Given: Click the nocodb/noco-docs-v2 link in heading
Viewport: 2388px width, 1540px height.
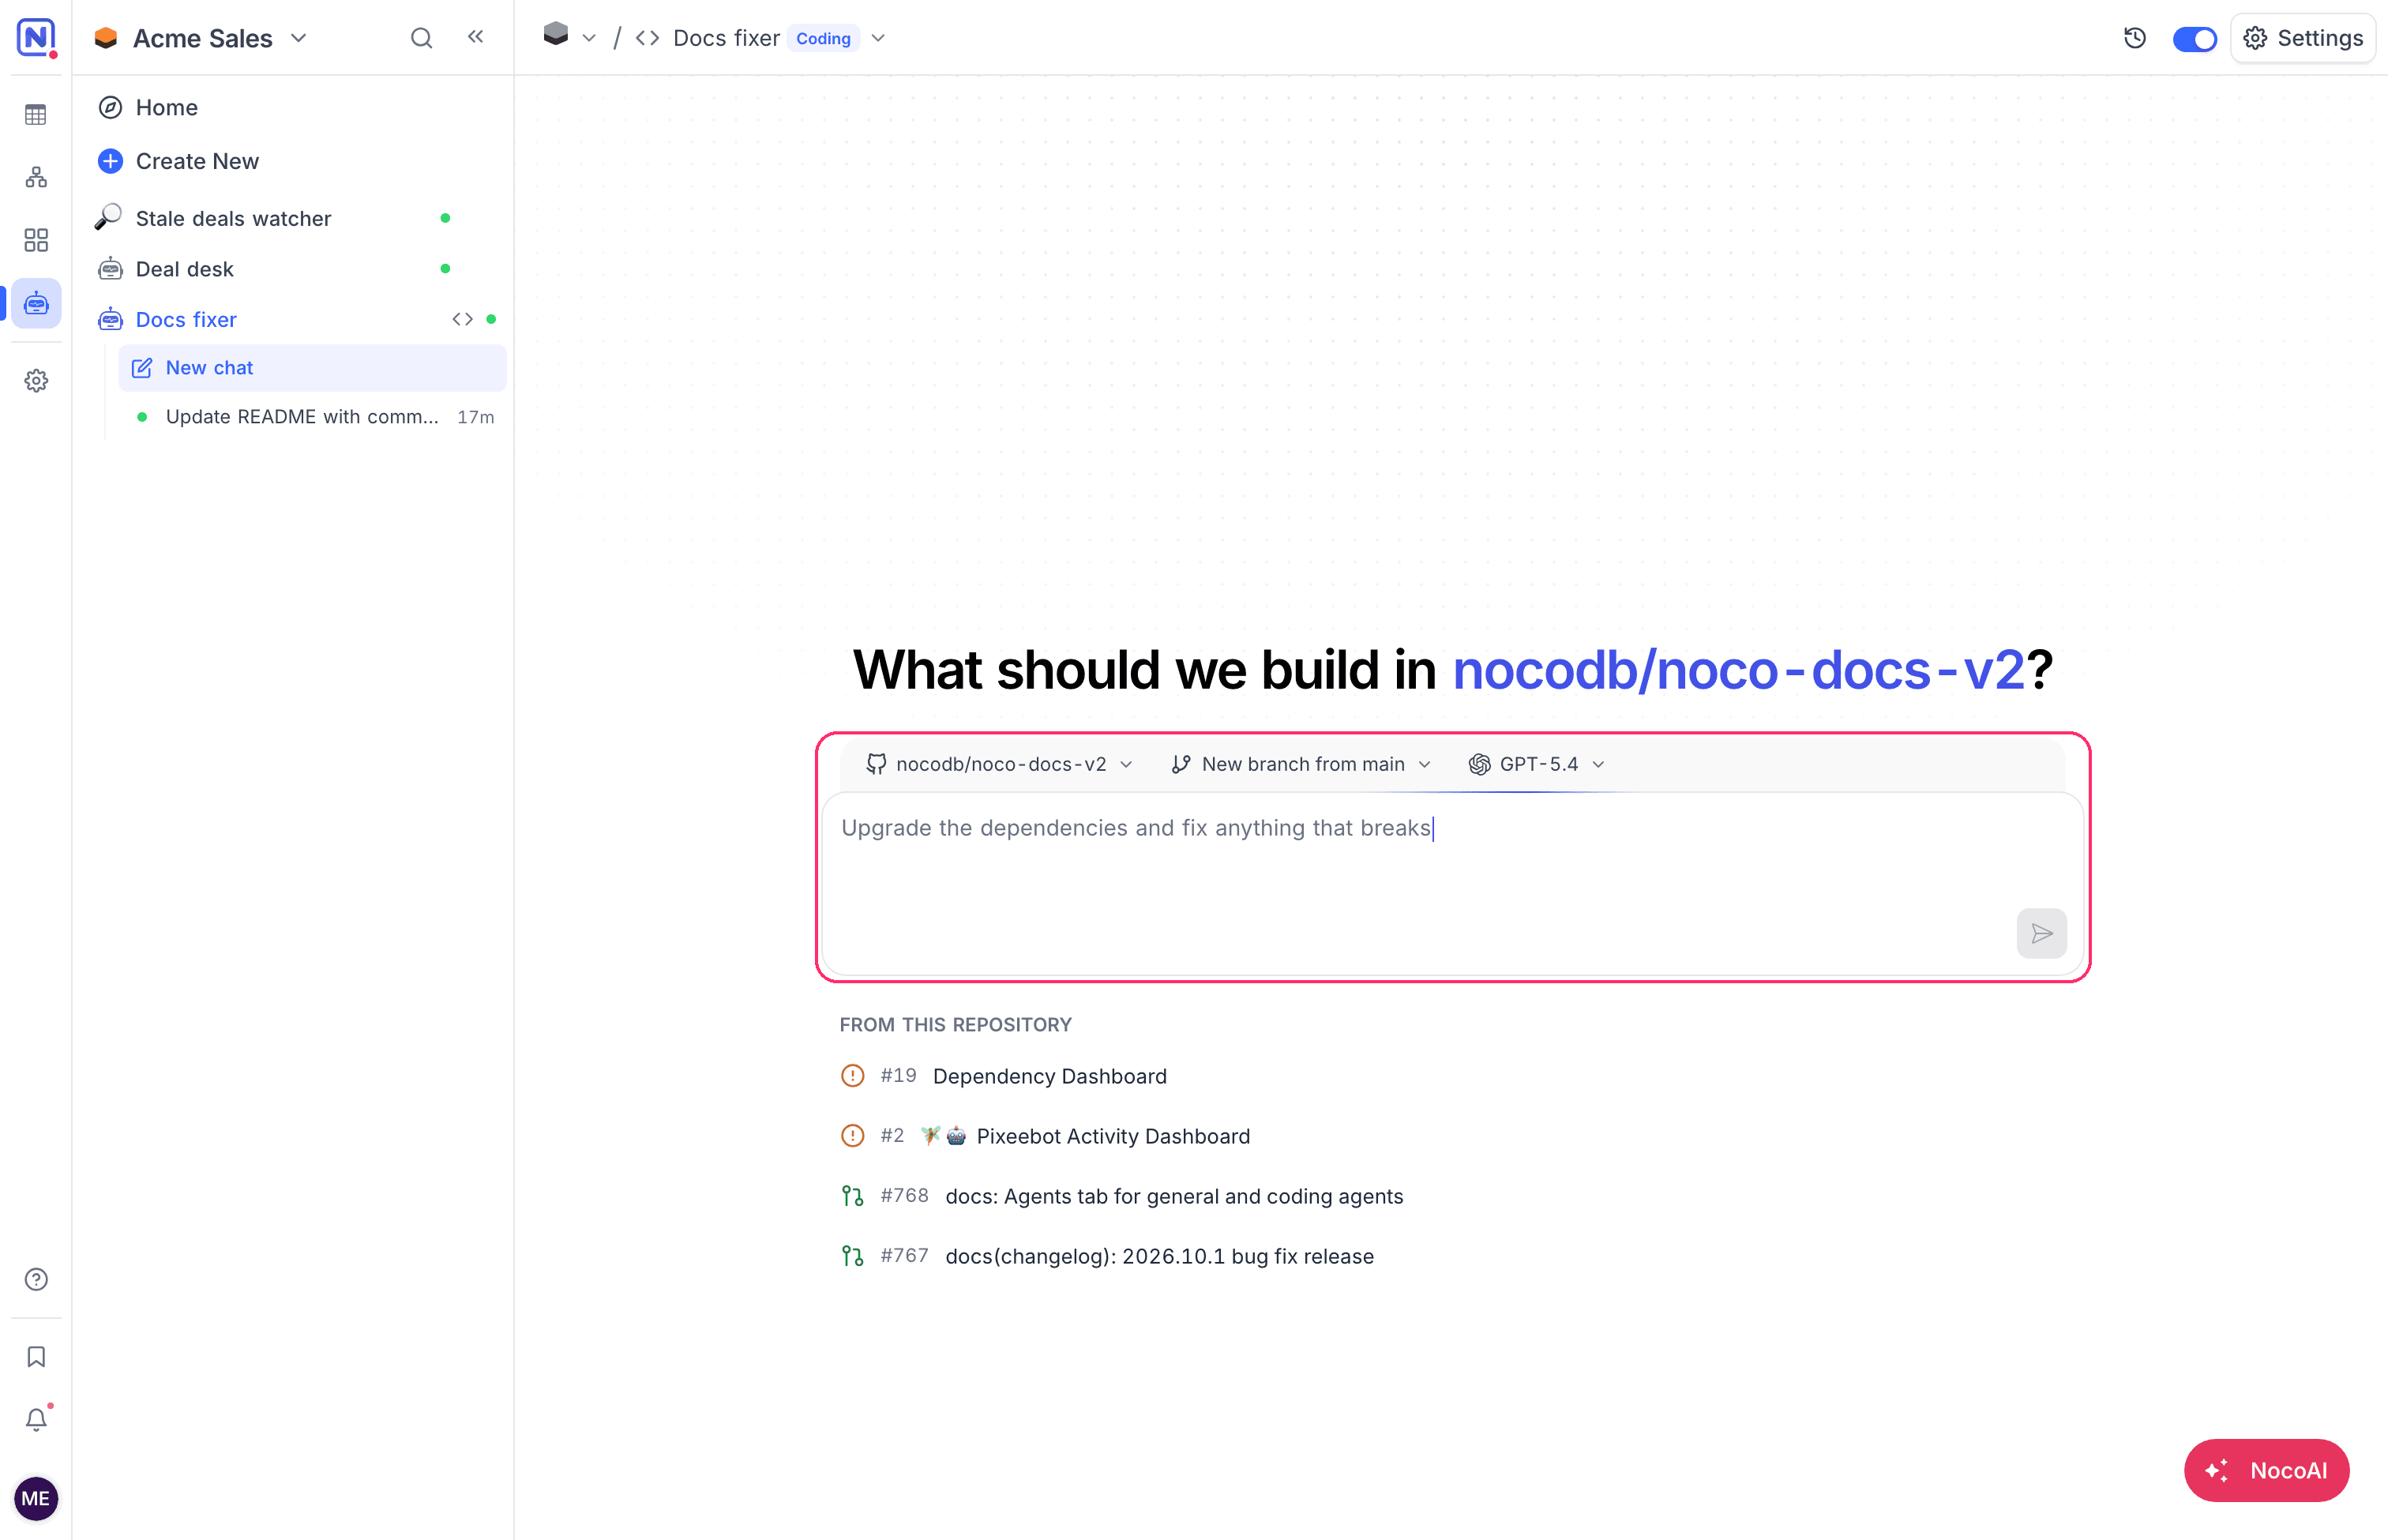Looking at the screenshot, I should 1738,669.
